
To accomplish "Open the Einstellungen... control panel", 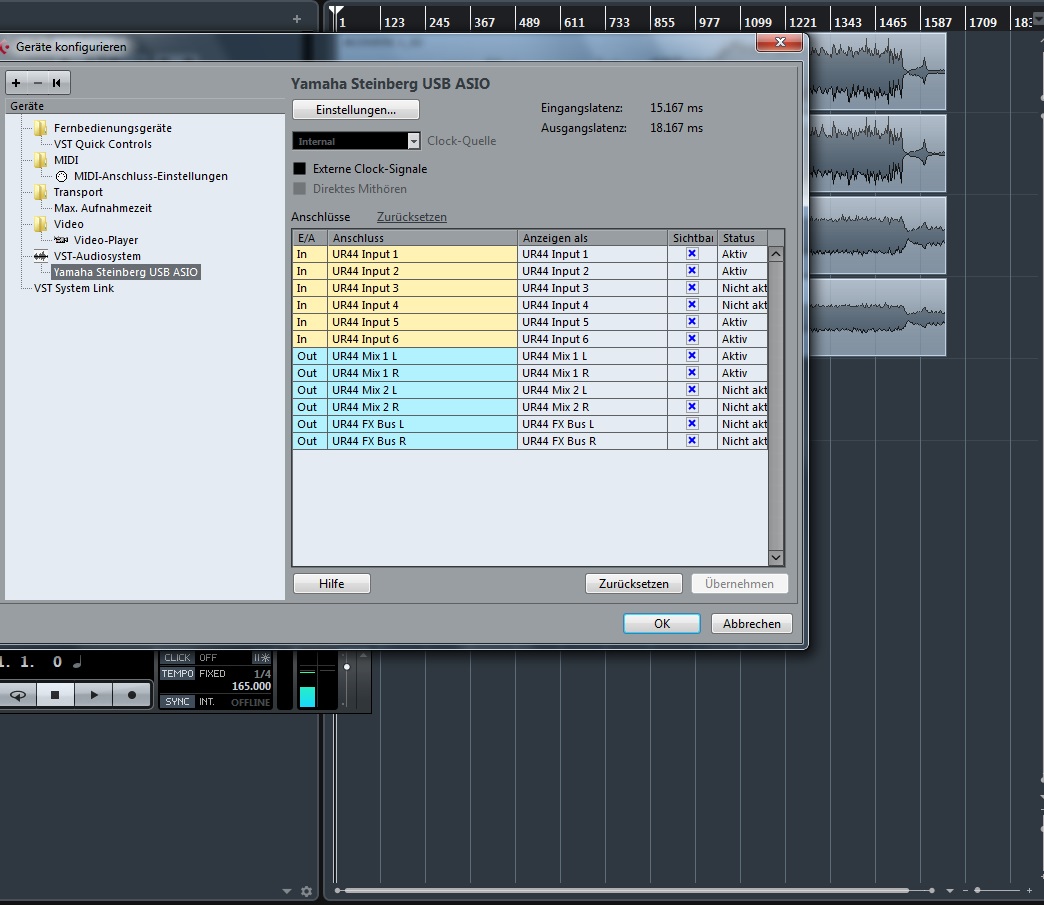I will click(x=356, y=110).
